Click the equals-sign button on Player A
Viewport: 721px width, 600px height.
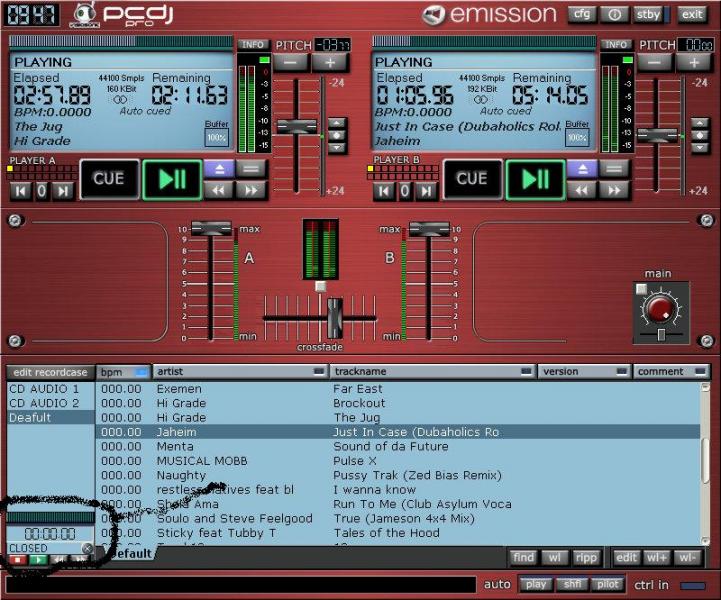[251, 169]
